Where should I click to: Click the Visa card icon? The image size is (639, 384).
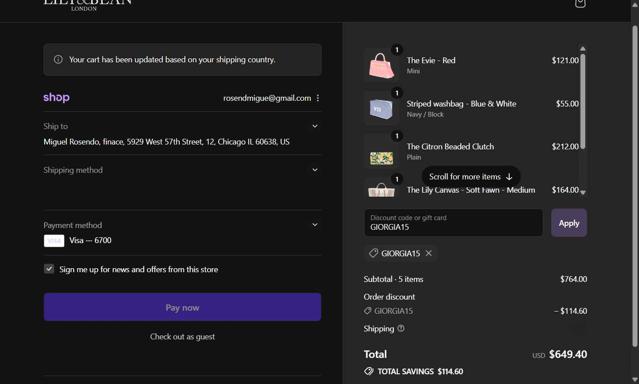(54, 241)
